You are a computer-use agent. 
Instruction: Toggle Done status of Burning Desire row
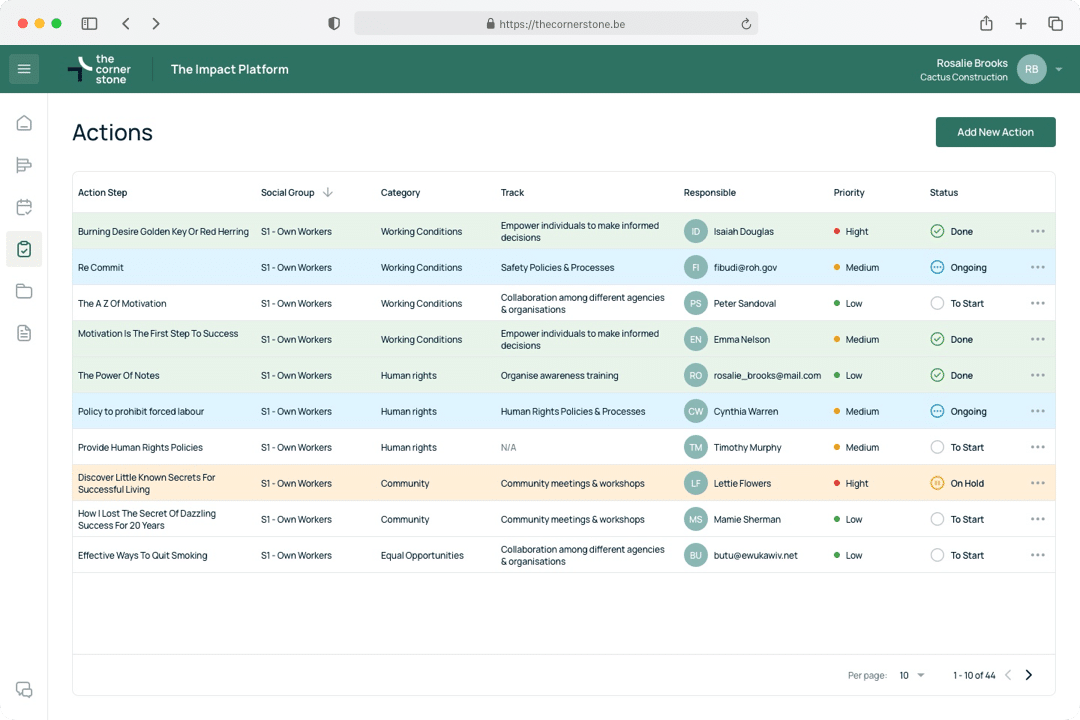click(937, 232)
